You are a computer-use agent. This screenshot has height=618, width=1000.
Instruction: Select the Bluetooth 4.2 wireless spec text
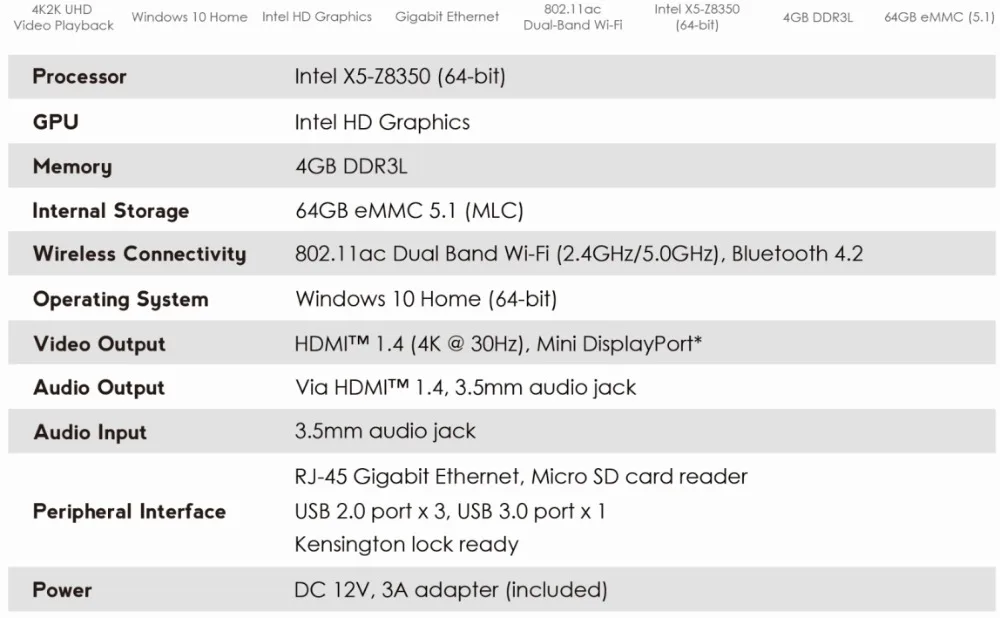pos(797,254)
